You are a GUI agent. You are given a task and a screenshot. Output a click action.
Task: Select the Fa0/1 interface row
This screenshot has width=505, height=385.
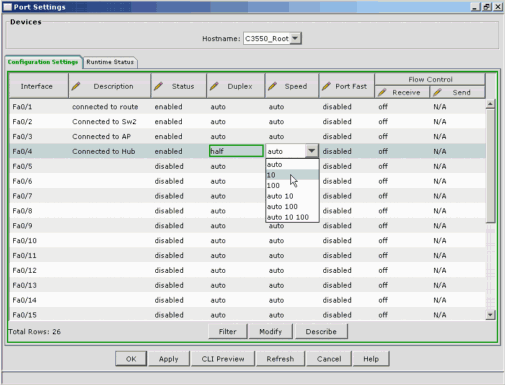247,107
